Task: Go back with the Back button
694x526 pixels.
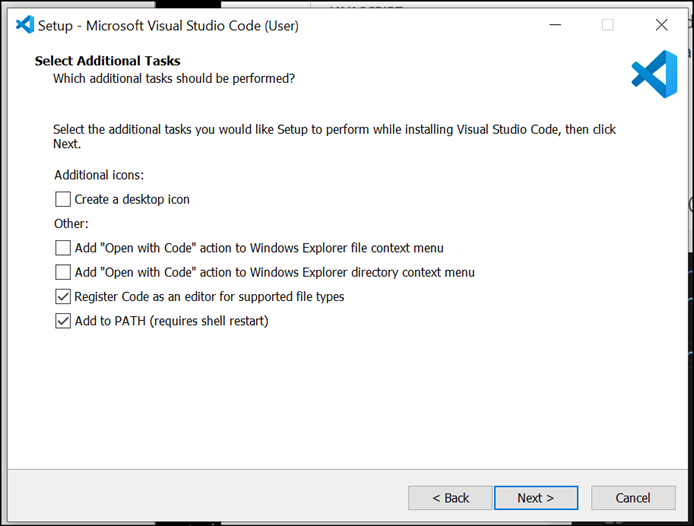Action: [x=450, y=498]
